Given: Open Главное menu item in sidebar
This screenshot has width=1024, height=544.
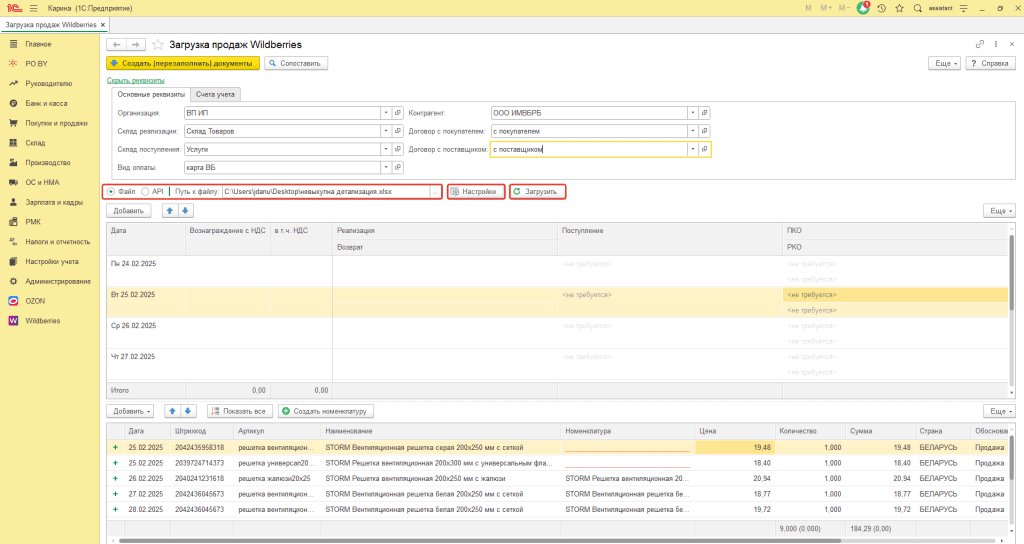Looking at the screenshot, I should pyautogui.click(x=38, y=44).
